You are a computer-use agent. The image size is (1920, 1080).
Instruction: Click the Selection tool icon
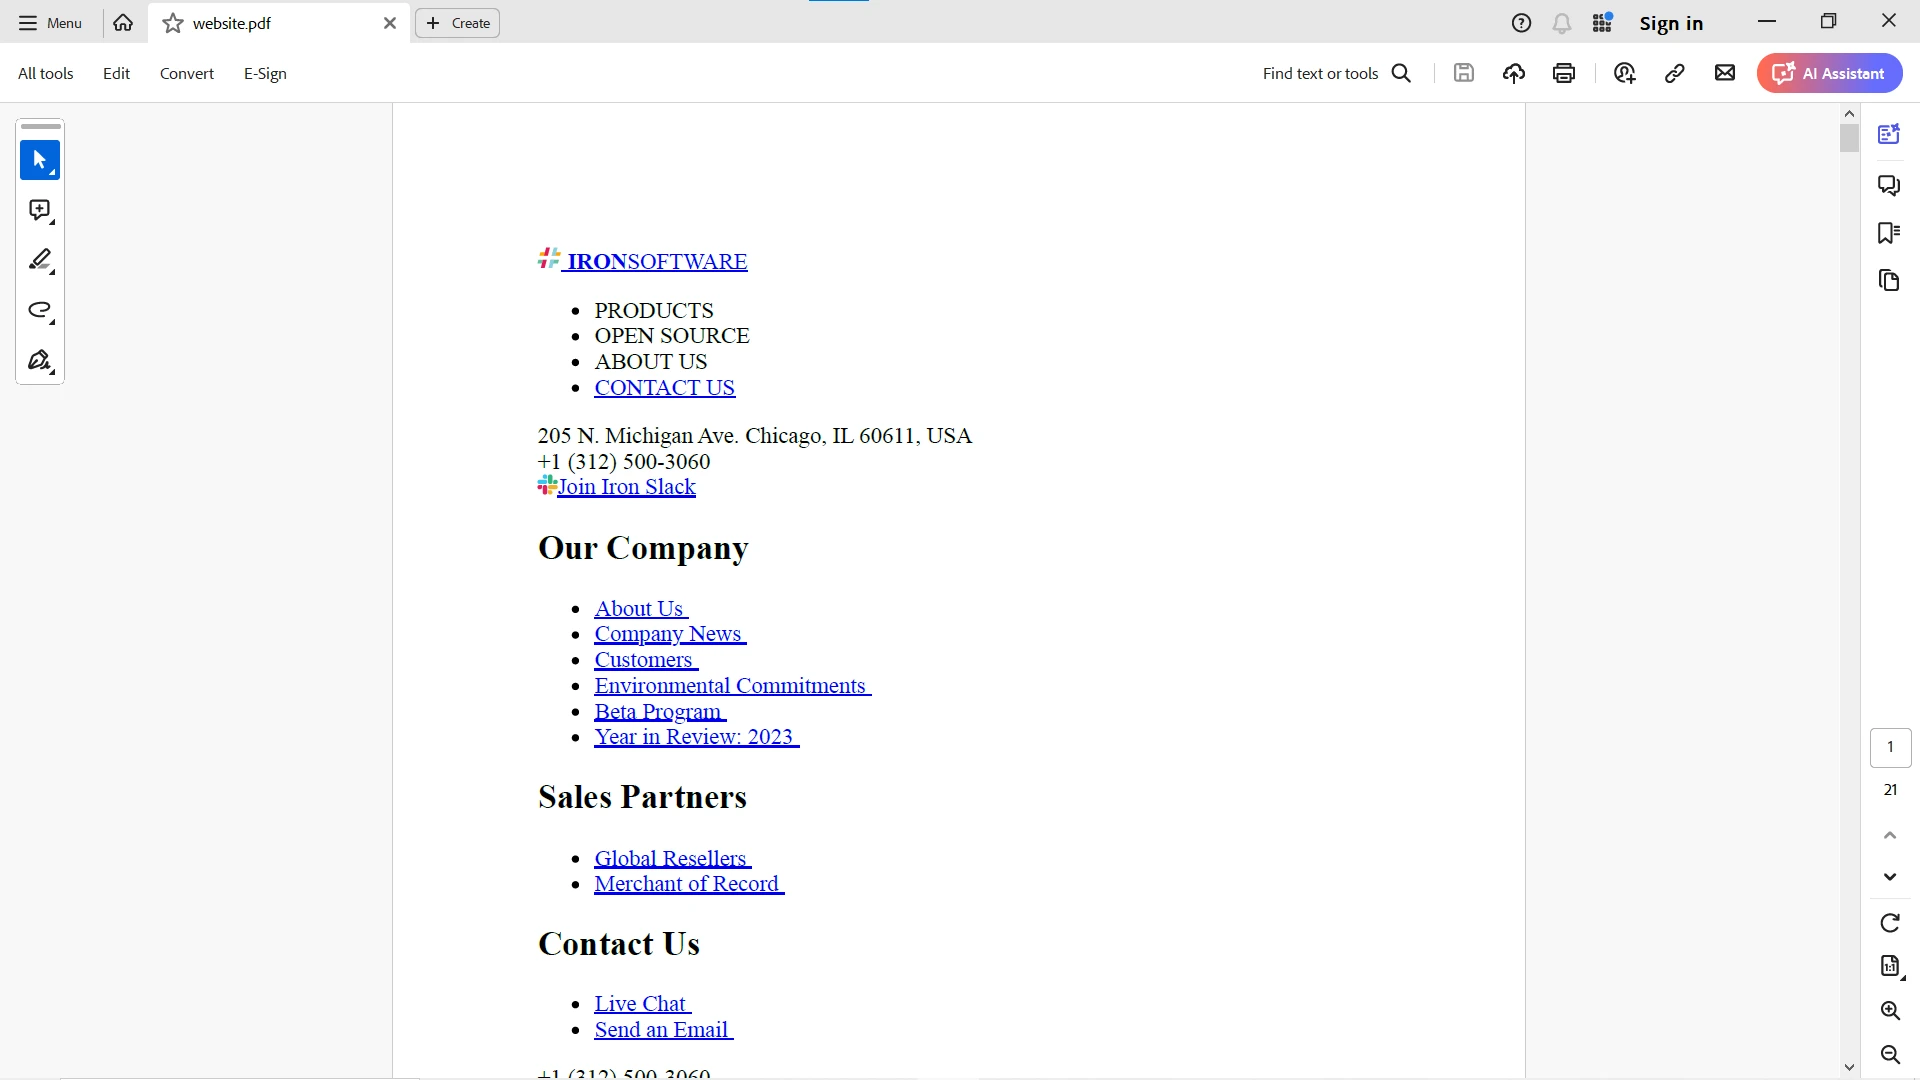click(40, 158)
